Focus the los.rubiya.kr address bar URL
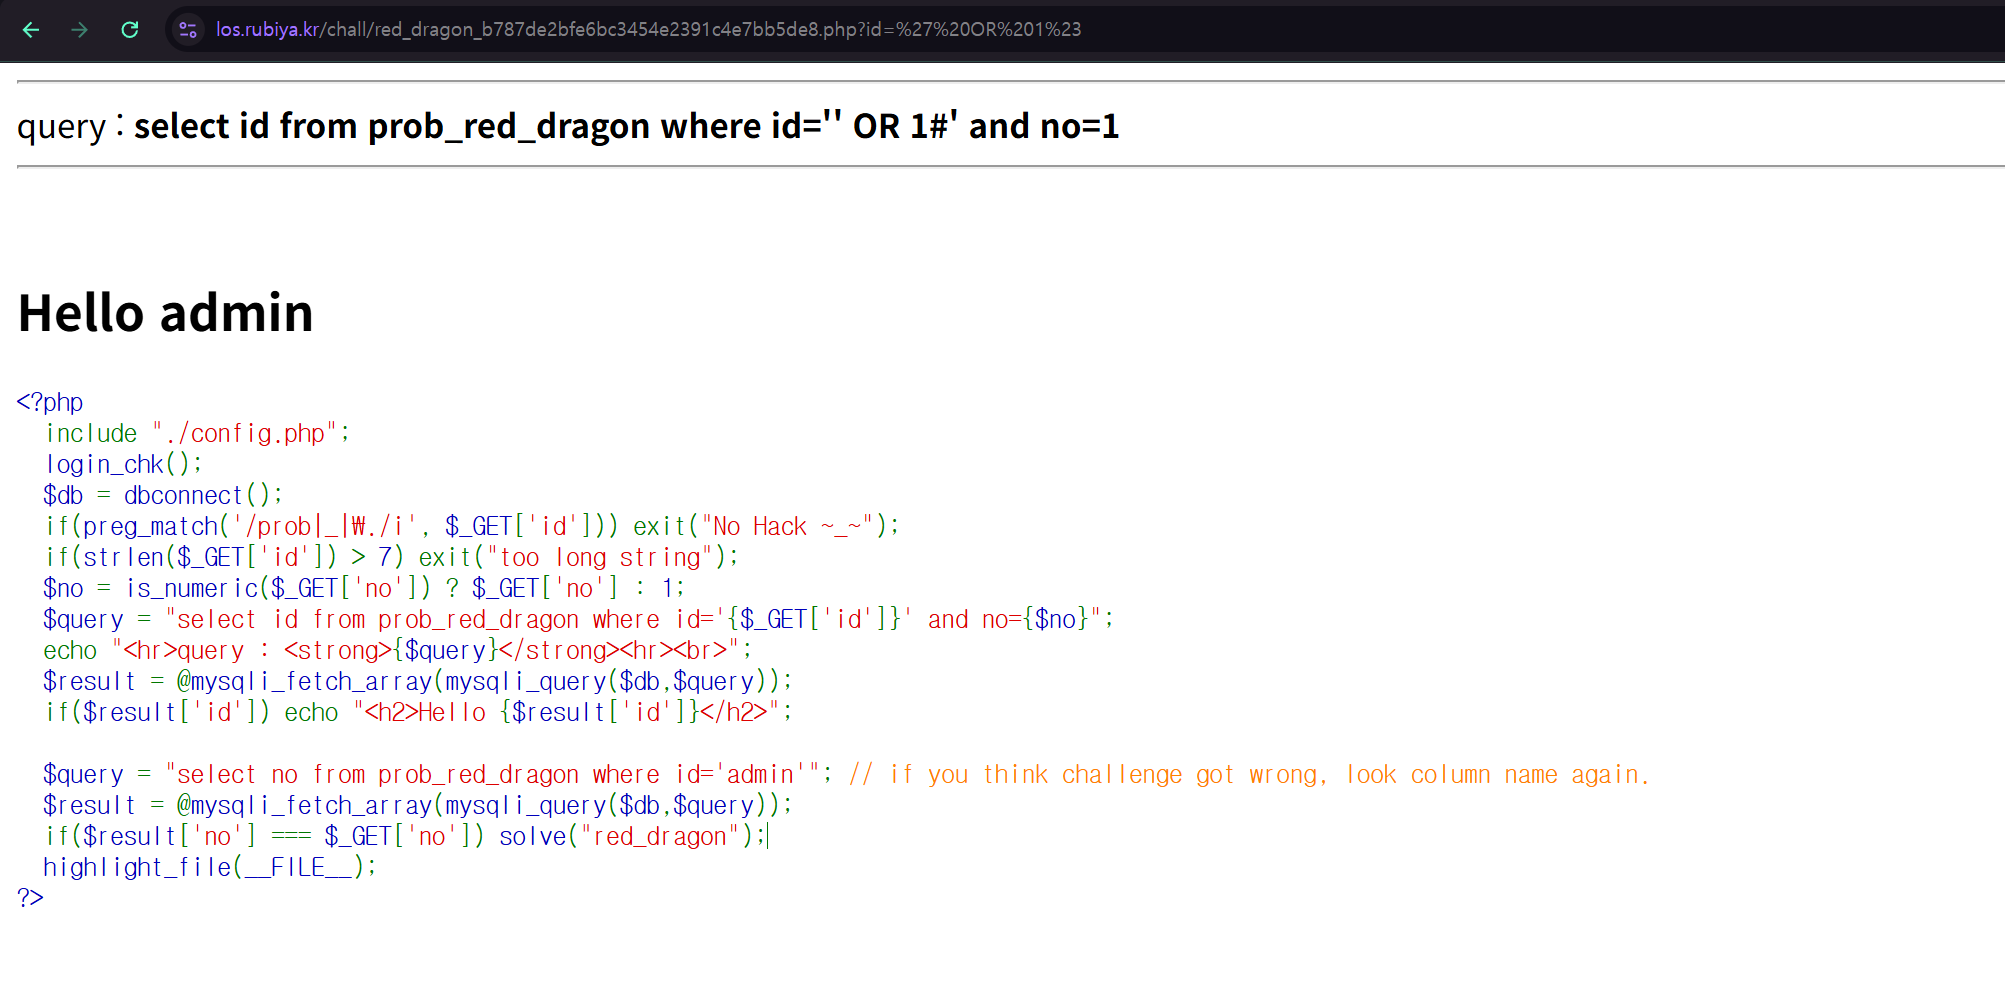This screenshot has width=2005, height=992. click(648, 30)
